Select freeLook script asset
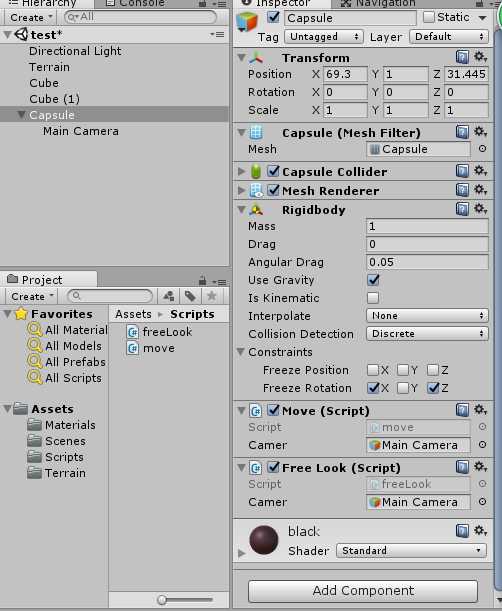The width and height of the screenshot is (502, 611). [x=159, y=332]
